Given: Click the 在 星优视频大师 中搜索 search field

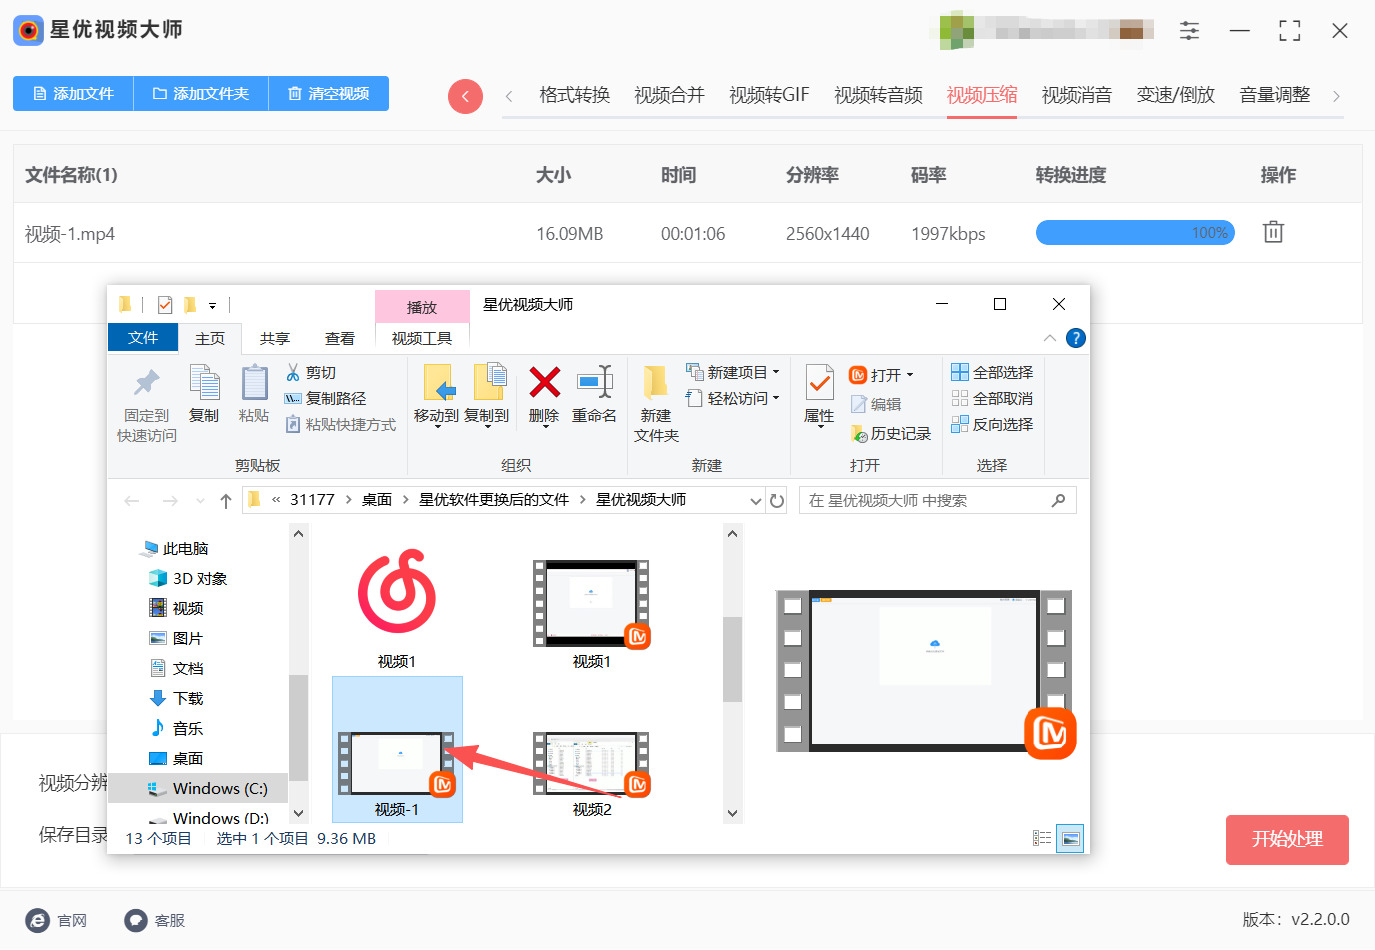Looking at the screenshot, I should [x=937, y=501].
